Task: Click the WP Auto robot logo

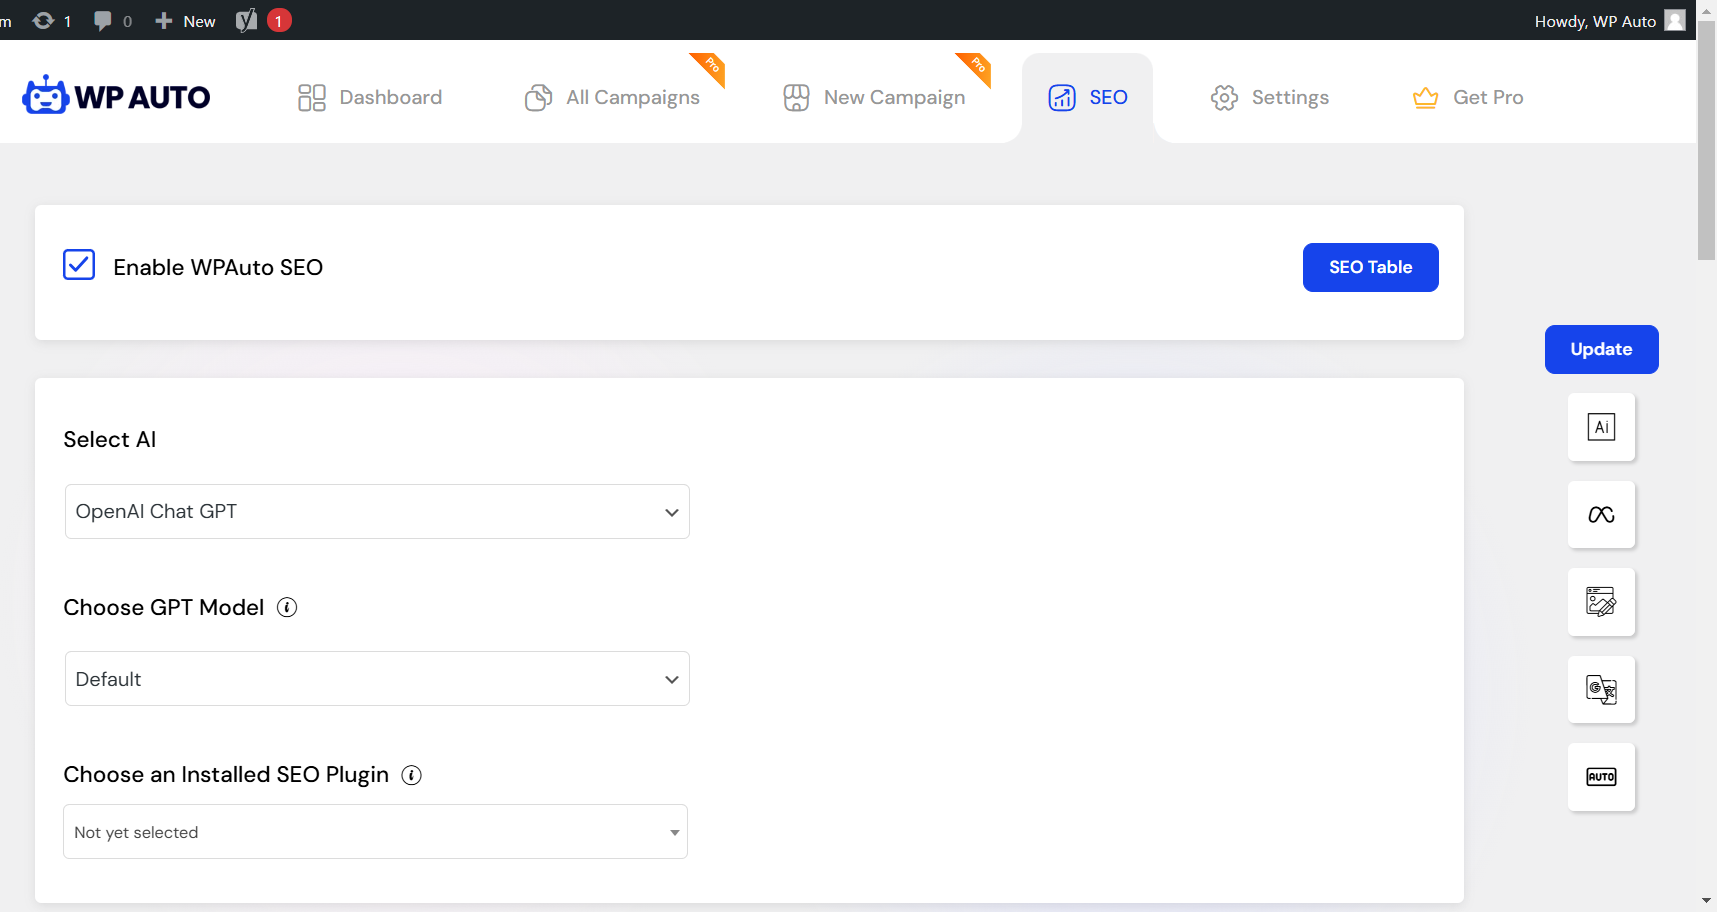Action: pos(116,96)
